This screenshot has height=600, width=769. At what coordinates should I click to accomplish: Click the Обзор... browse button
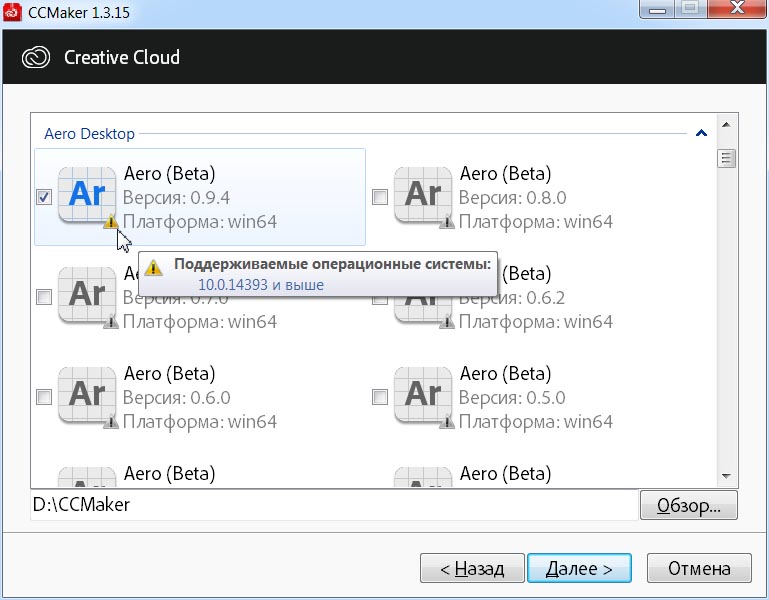click(689, 505)
